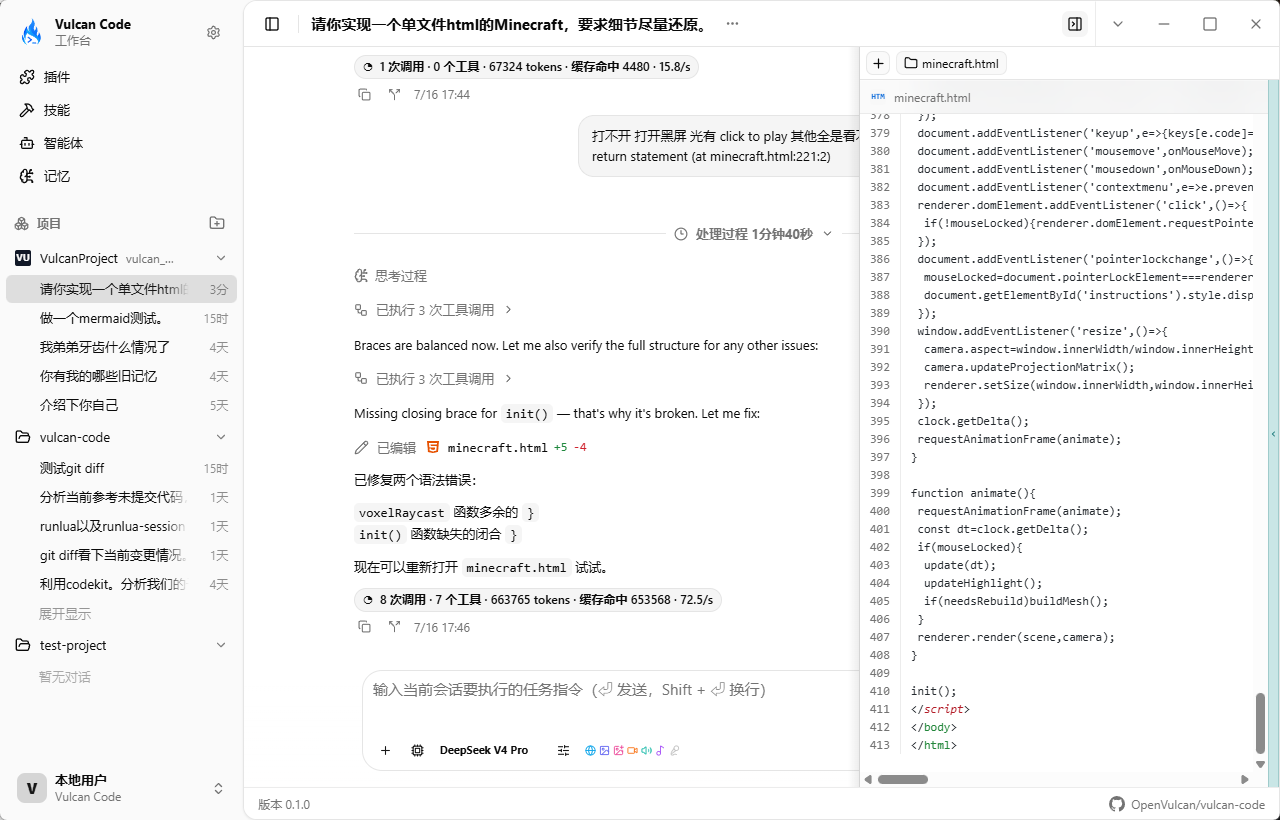Open conversation runlua以及runlua-session
Image resolution: width=1280 pixels, height=820 pixels.
tap(121, 526)
